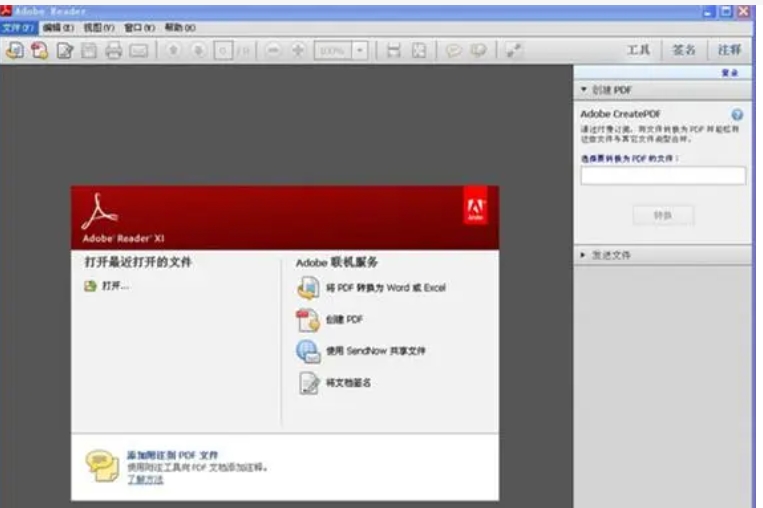Click 将 PDF 转换为 Word 或 Excel
Image resolution: width=763 pixels, height=508 pixels.
coord(386,288)
